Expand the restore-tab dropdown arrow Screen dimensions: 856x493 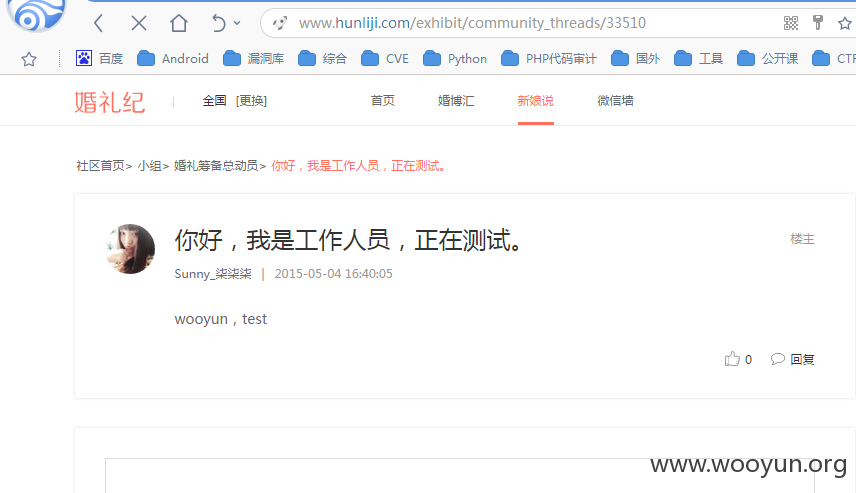[237, 23]
